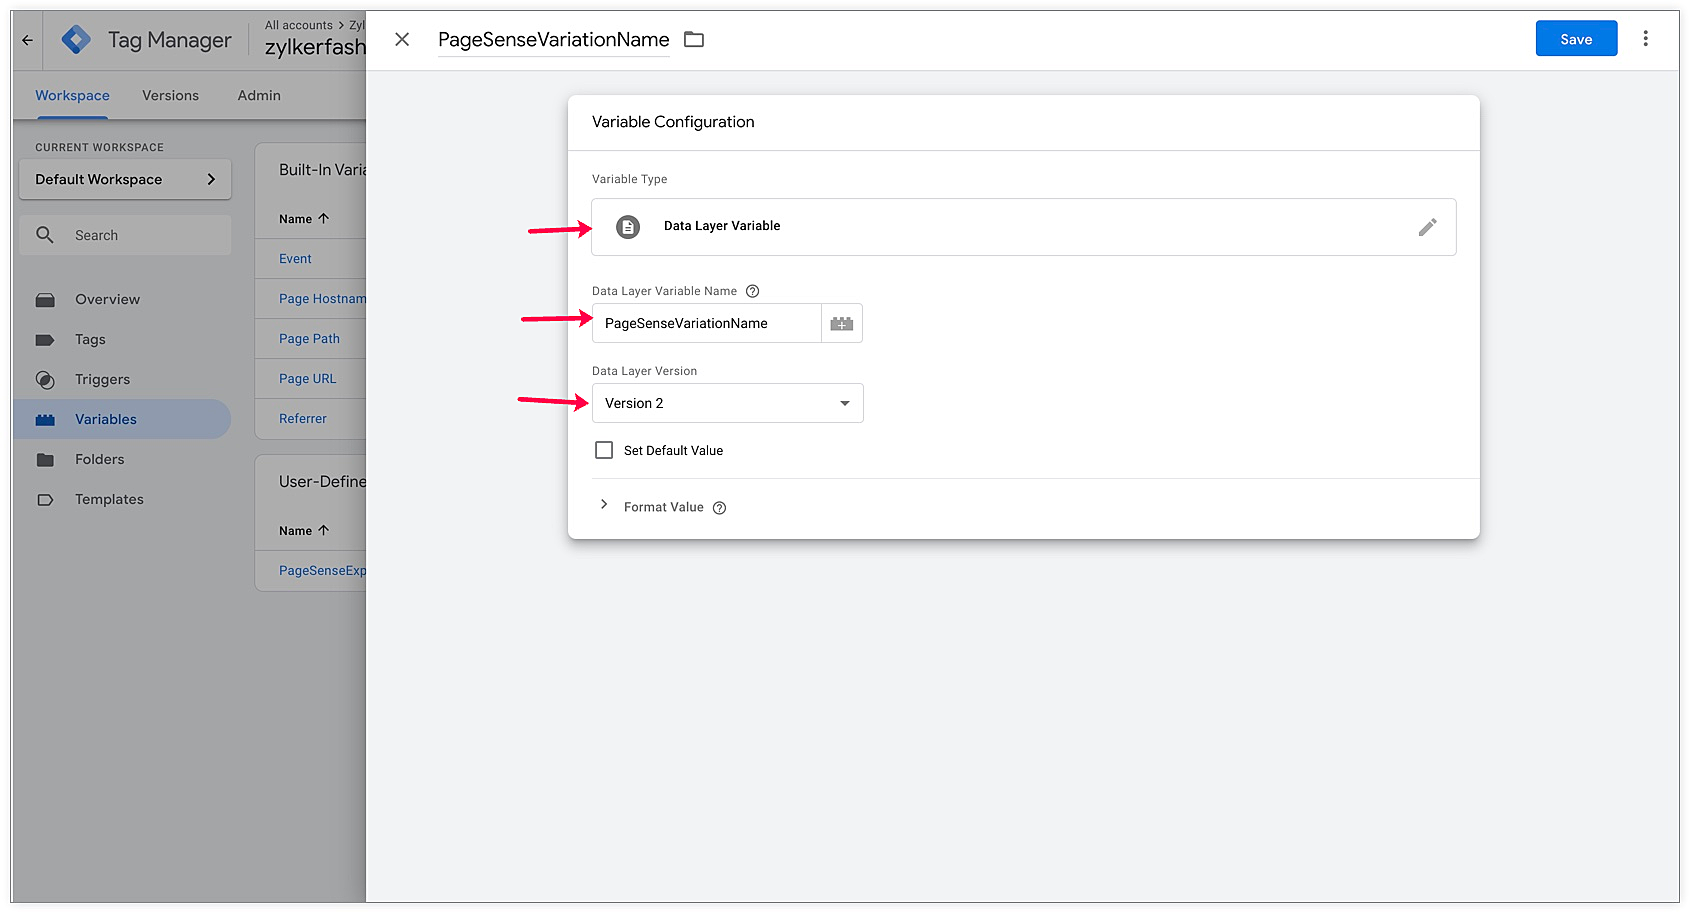Click the pencil icon to edit variable type
The height and width of the screenshot is (913, 1690).
click(1427, 227)
